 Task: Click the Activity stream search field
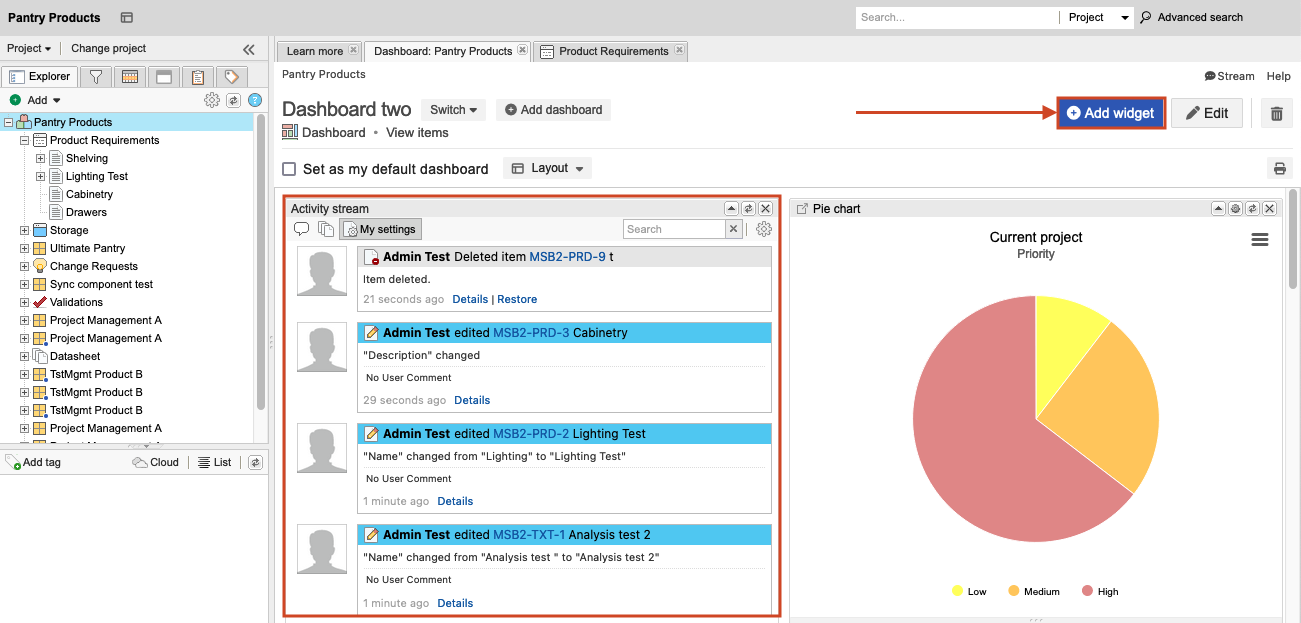[673, 229]
